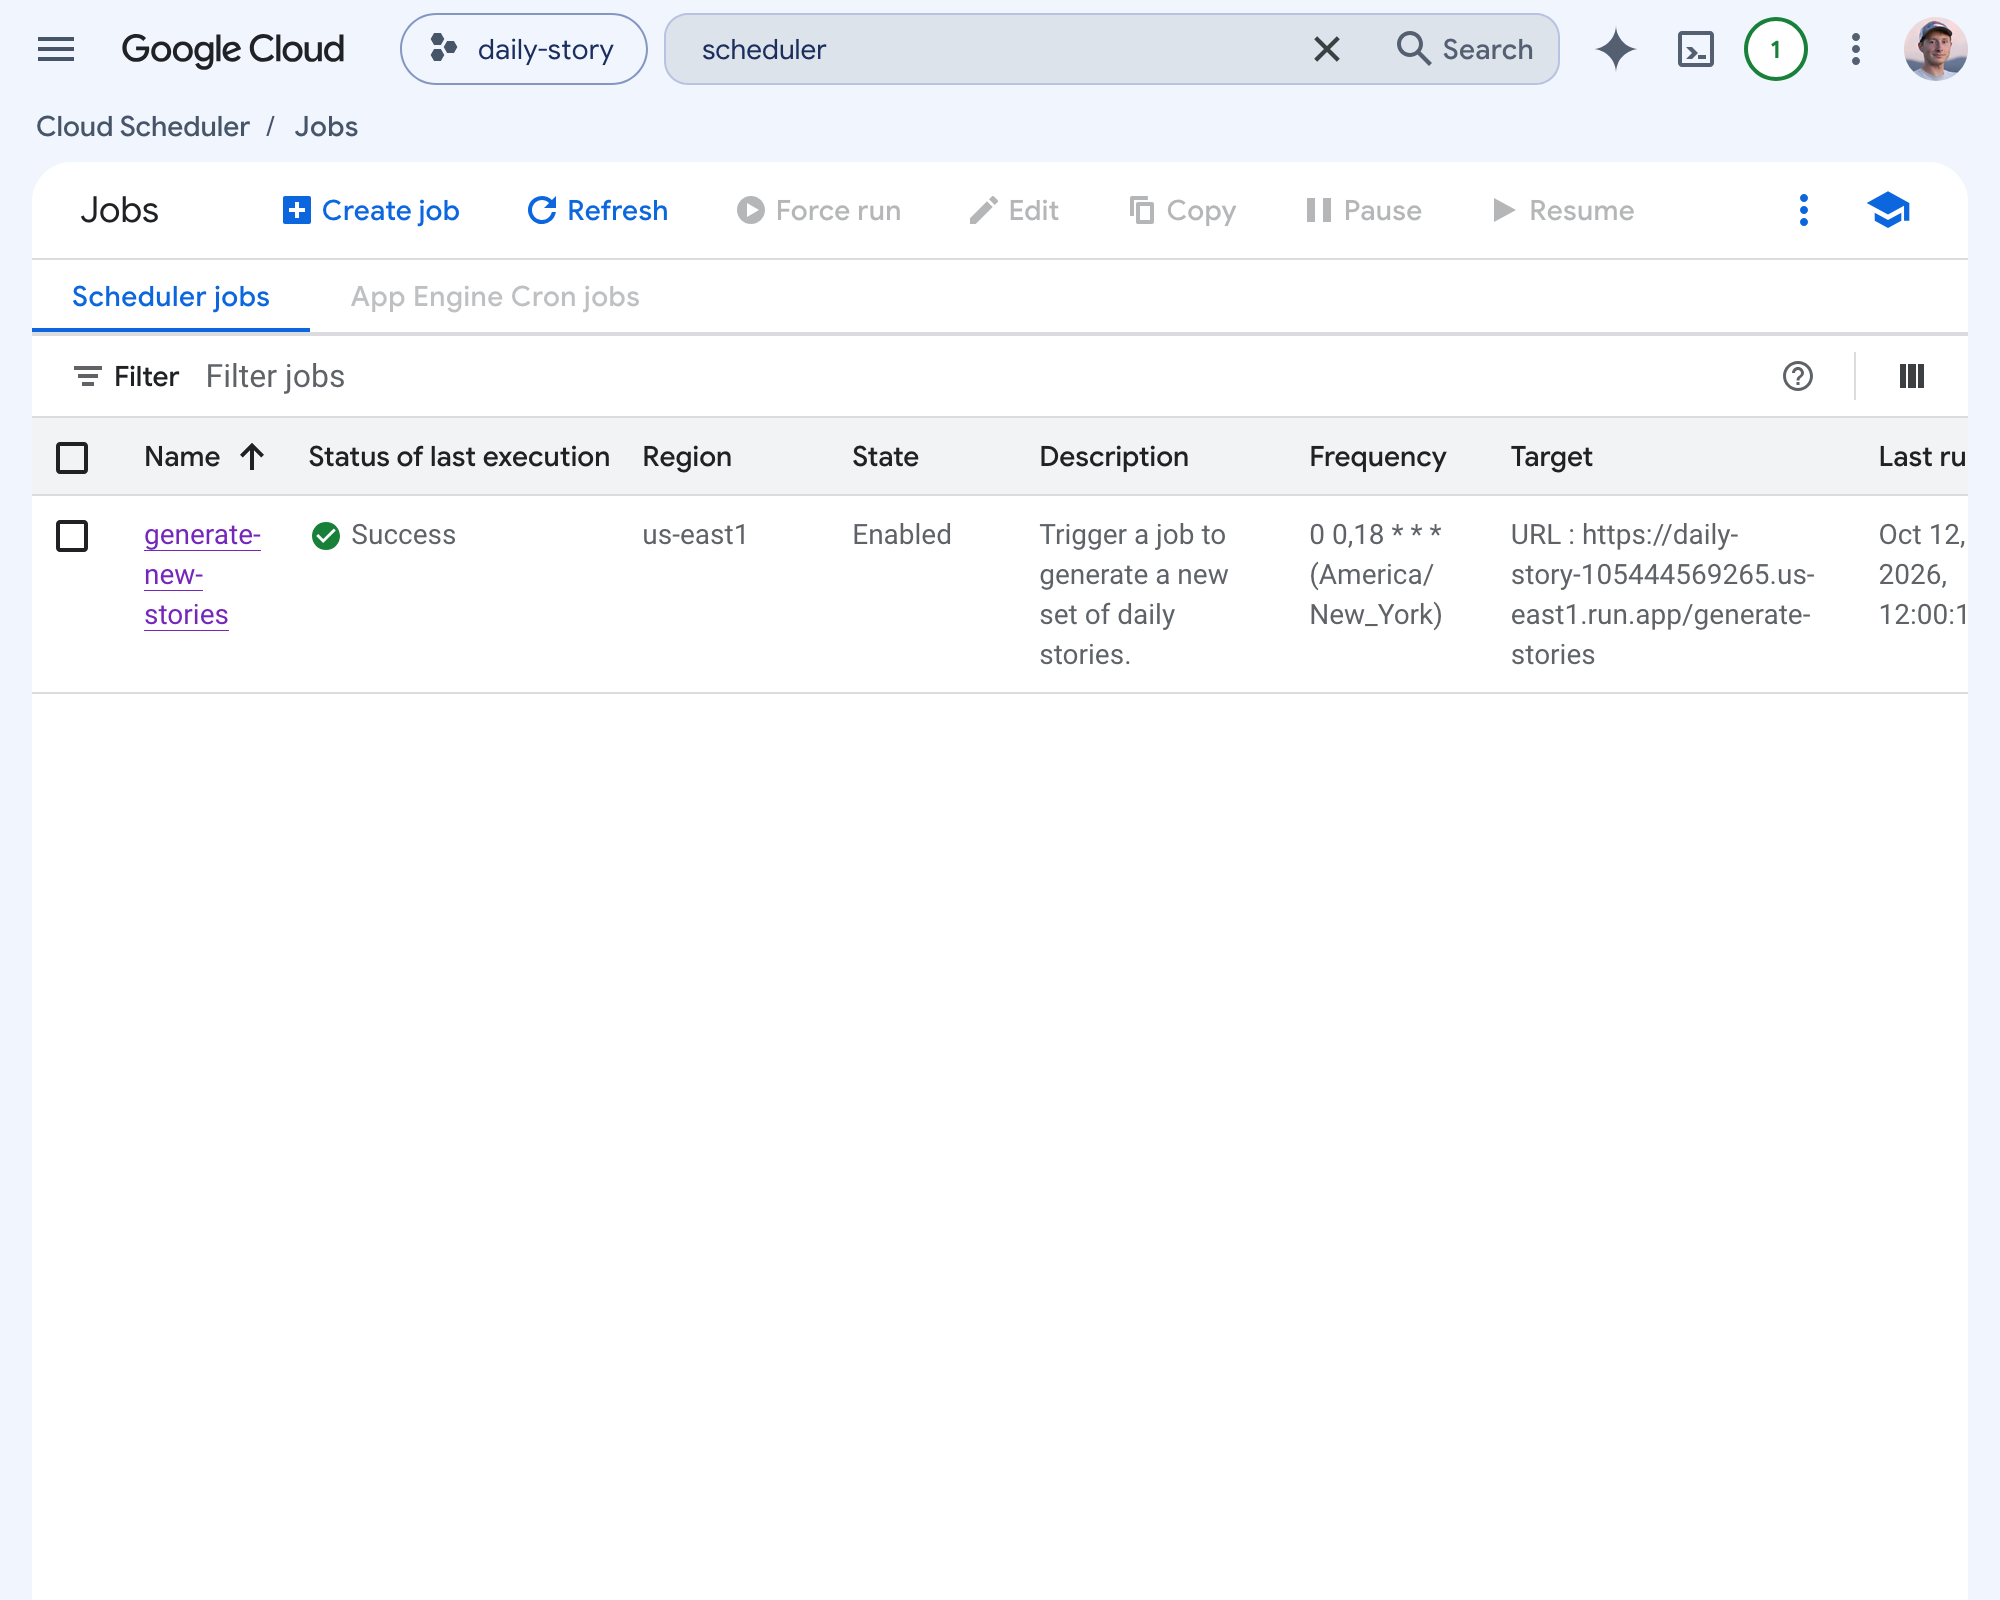Open filter help question icon
Image resolution: width=2000 pixels, height=1600 pixels.
(x=1798, y=376)
